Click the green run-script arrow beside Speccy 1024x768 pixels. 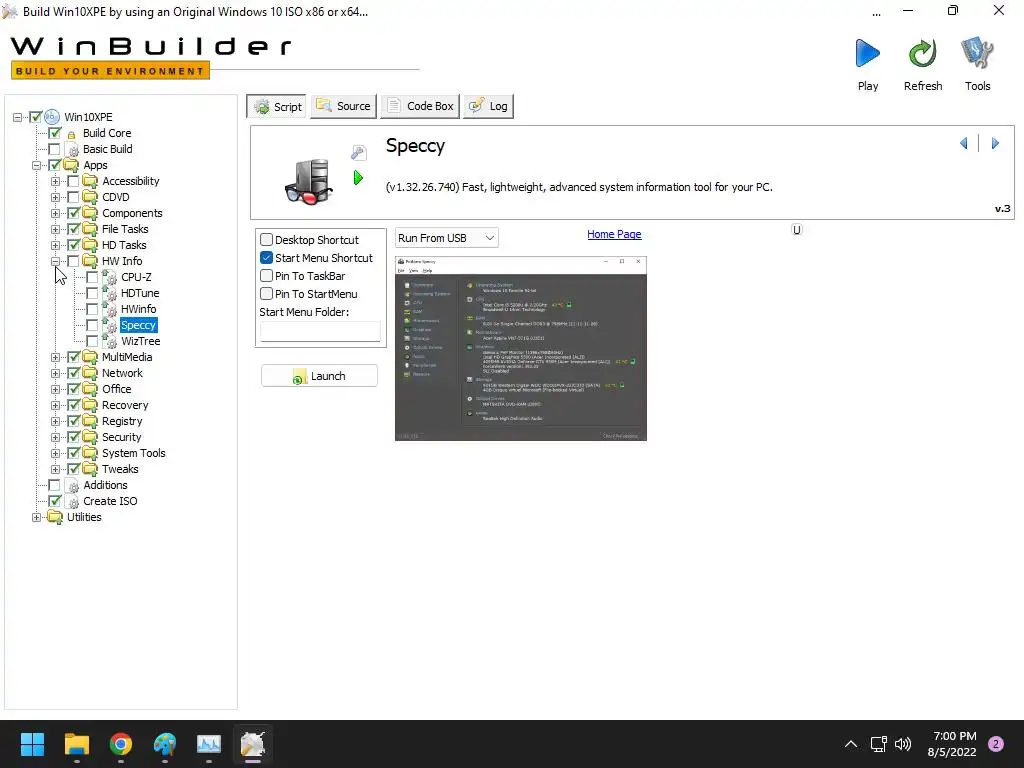coord(358,178)
